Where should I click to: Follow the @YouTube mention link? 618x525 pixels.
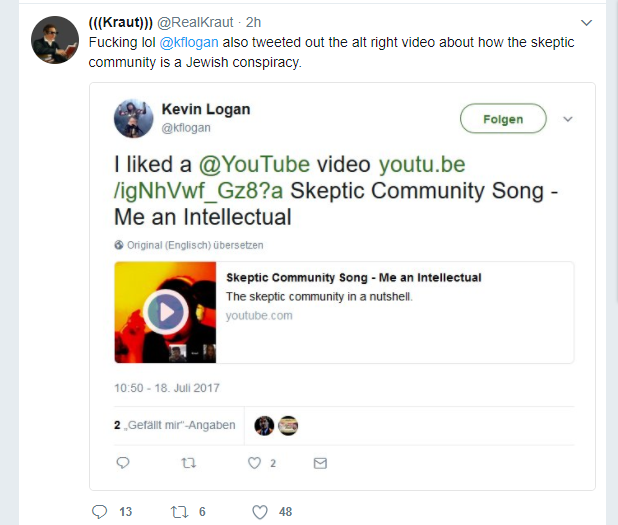(253, 165)
